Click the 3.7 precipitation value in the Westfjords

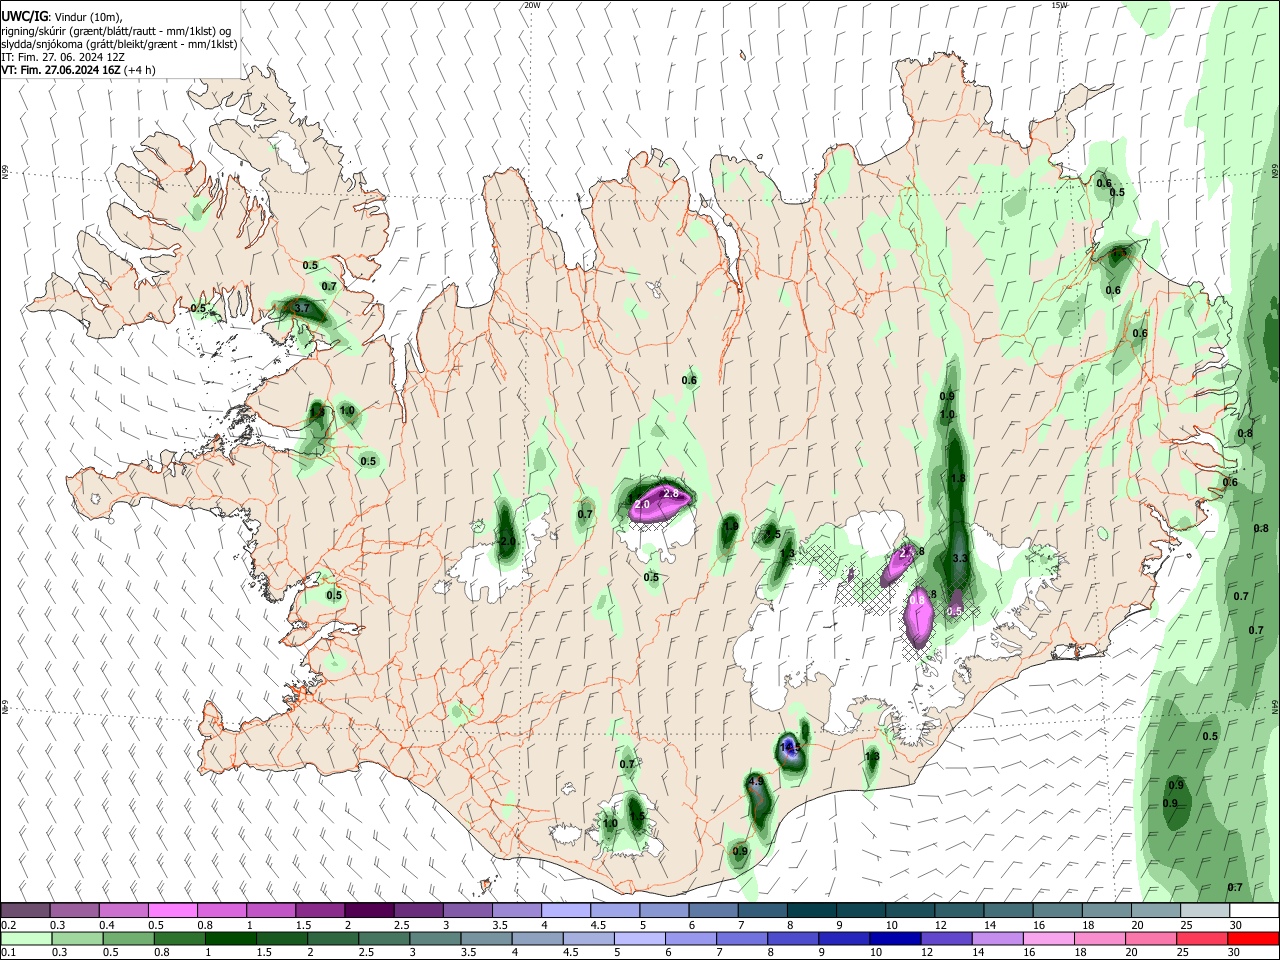tap(301, 309)
